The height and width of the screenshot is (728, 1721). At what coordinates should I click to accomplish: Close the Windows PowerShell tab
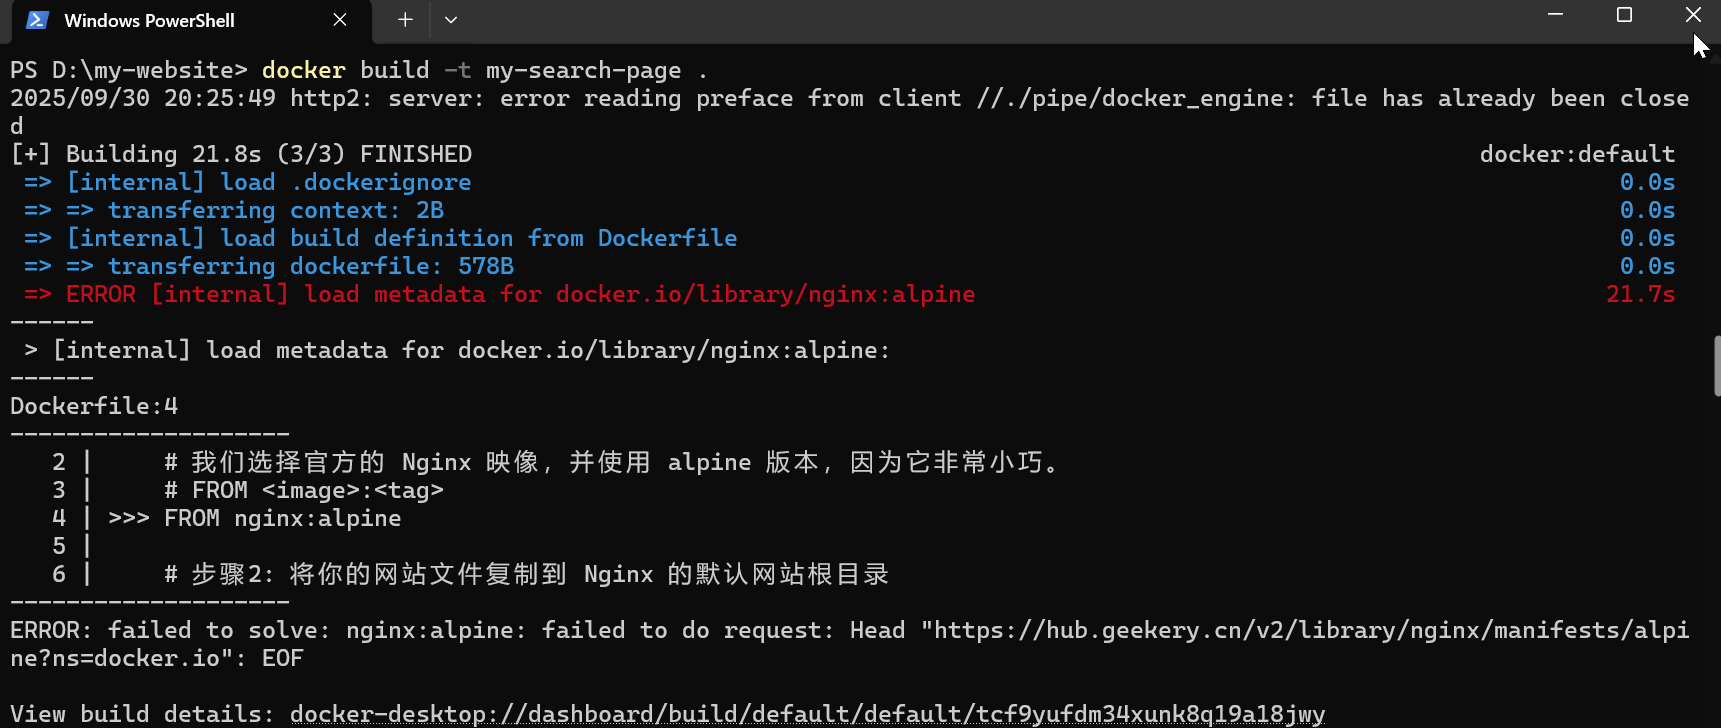click(340, 20)
